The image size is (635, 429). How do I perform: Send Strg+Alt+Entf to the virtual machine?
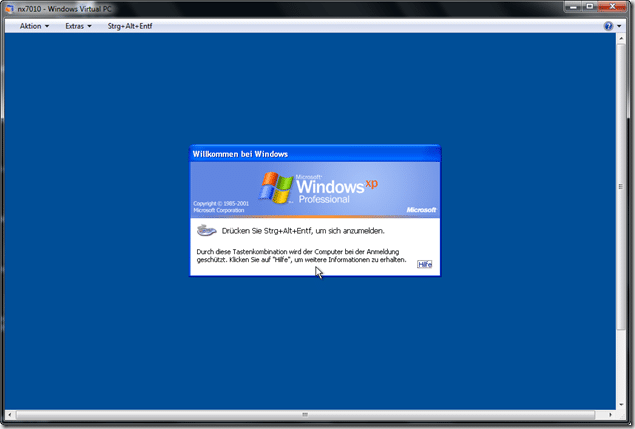[130, 26]
